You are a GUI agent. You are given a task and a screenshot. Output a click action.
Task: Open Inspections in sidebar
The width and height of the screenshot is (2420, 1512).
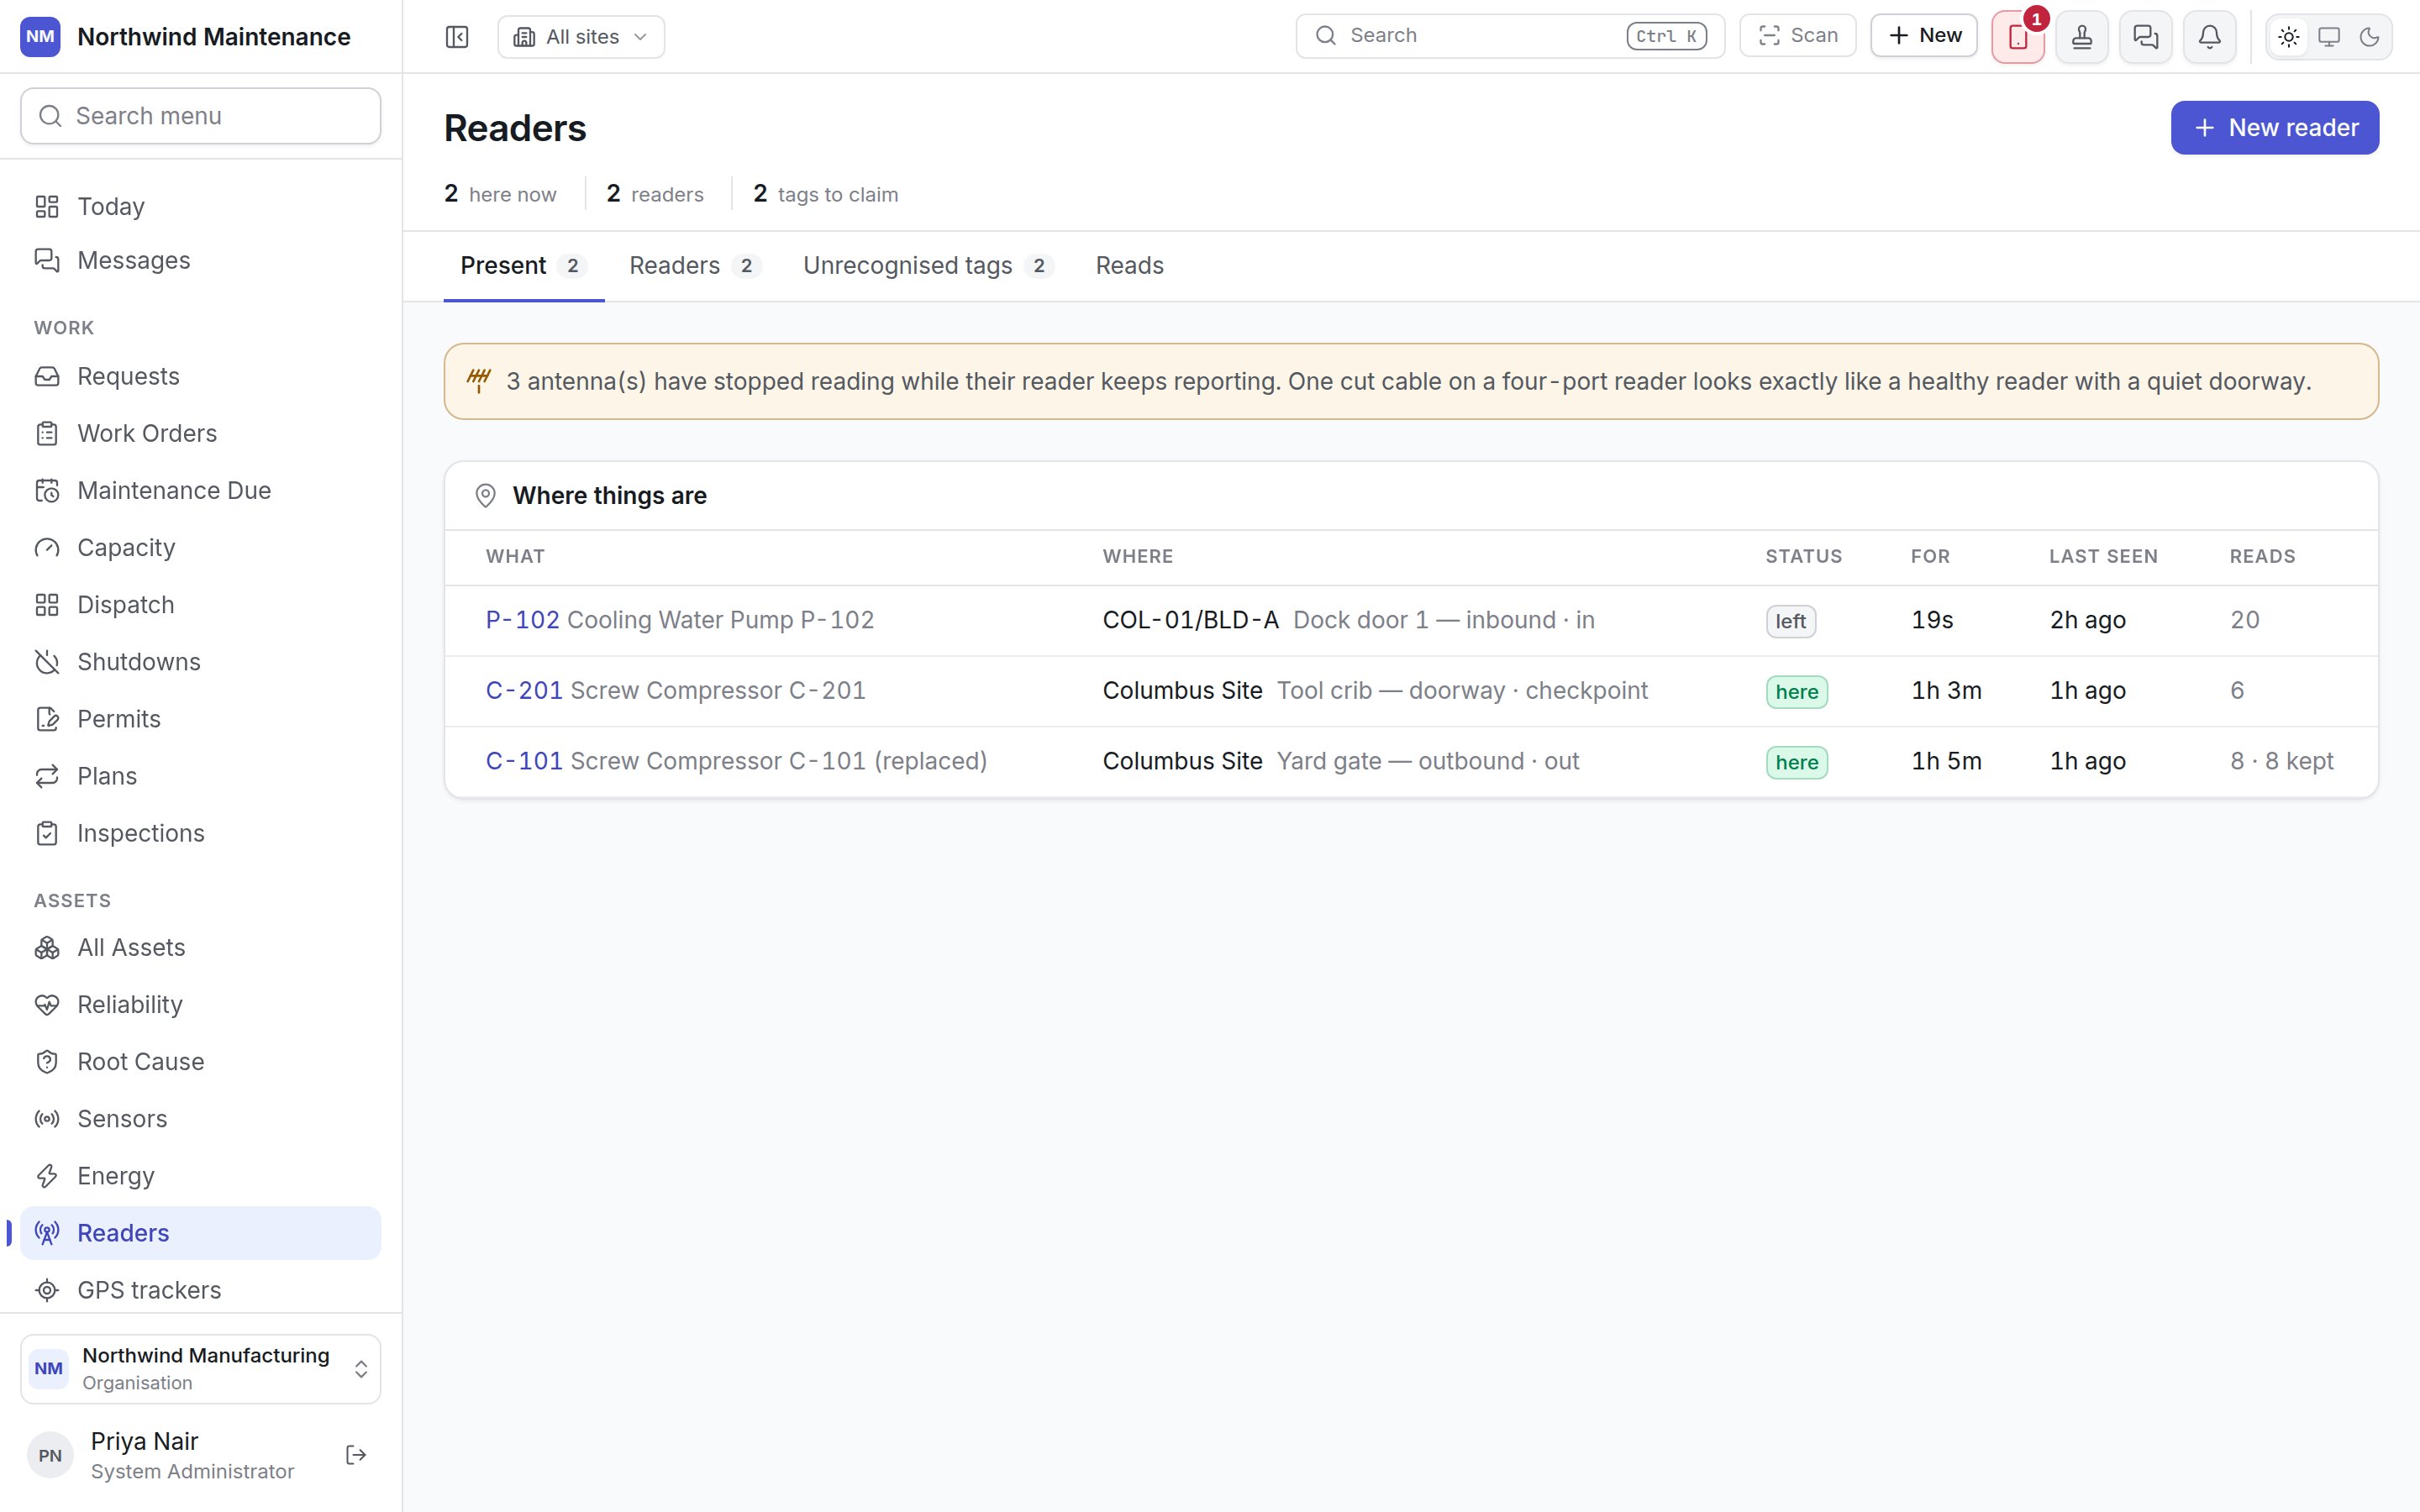[x=201, y=833]
